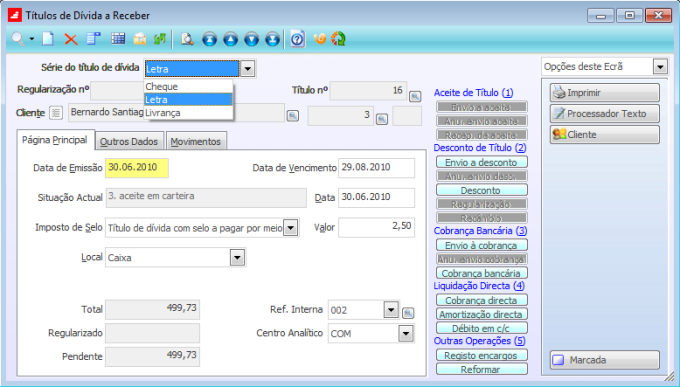Screen dimensions: 680x387
Task: Click the Envio a desconto button
Action: 481,162
